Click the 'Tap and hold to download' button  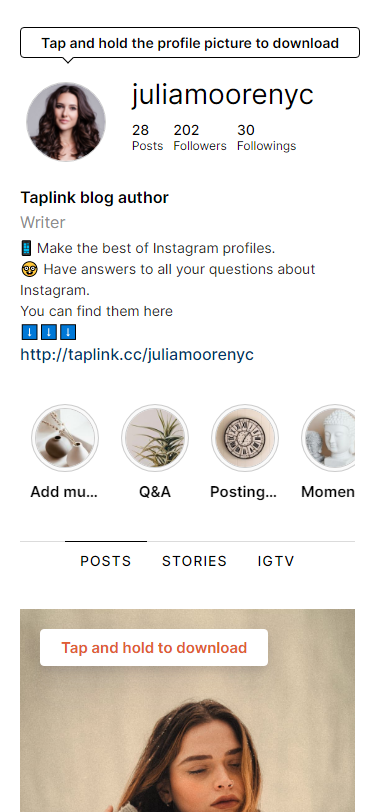(154, 648)
